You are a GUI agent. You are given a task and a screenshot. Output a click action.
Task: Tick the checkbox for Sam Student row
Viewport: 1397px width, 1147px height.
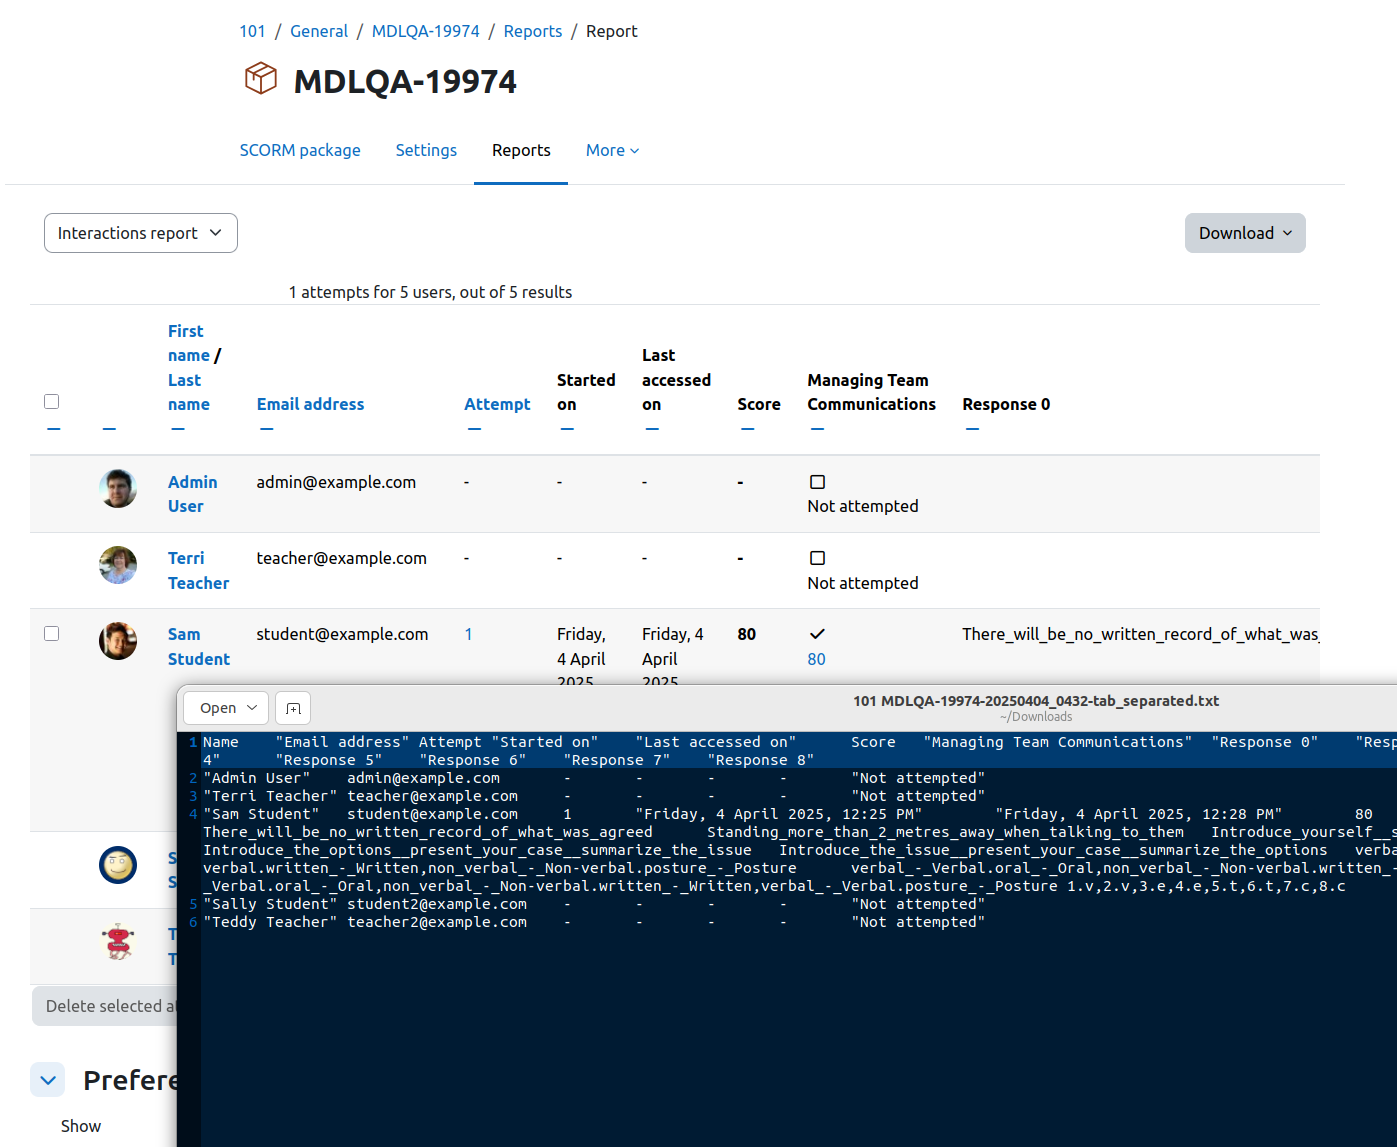pyautogui.click(x=52, y=634)
